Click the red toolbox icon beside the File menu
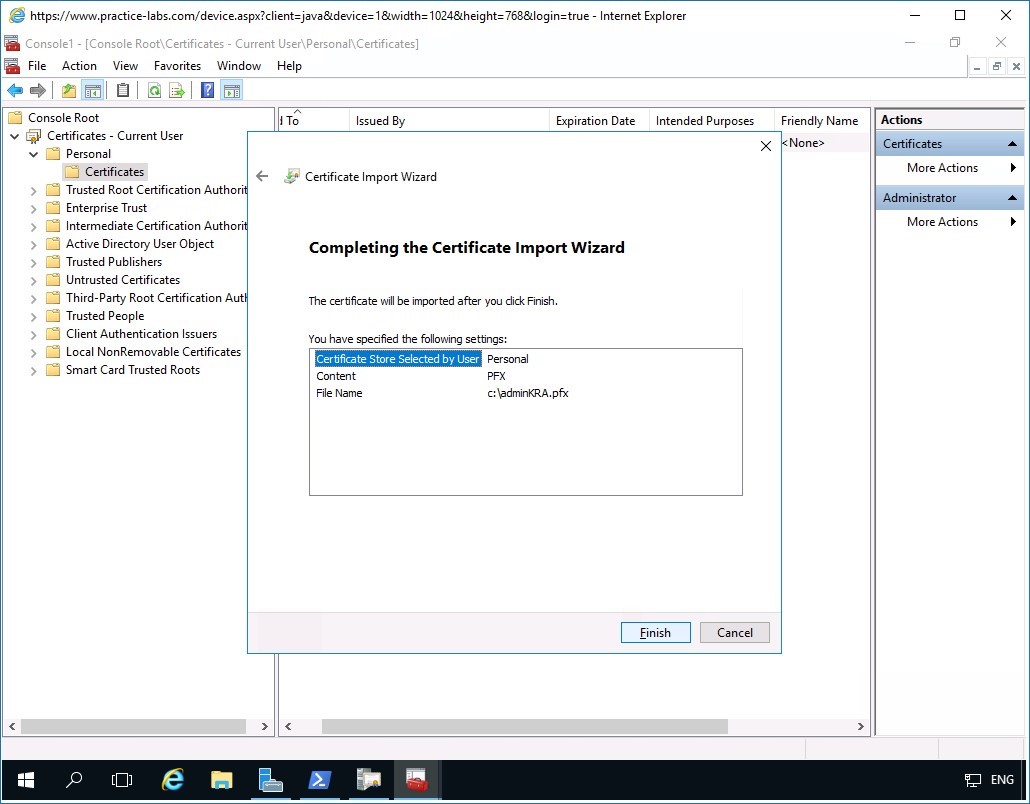 click(x=12, y=66)
